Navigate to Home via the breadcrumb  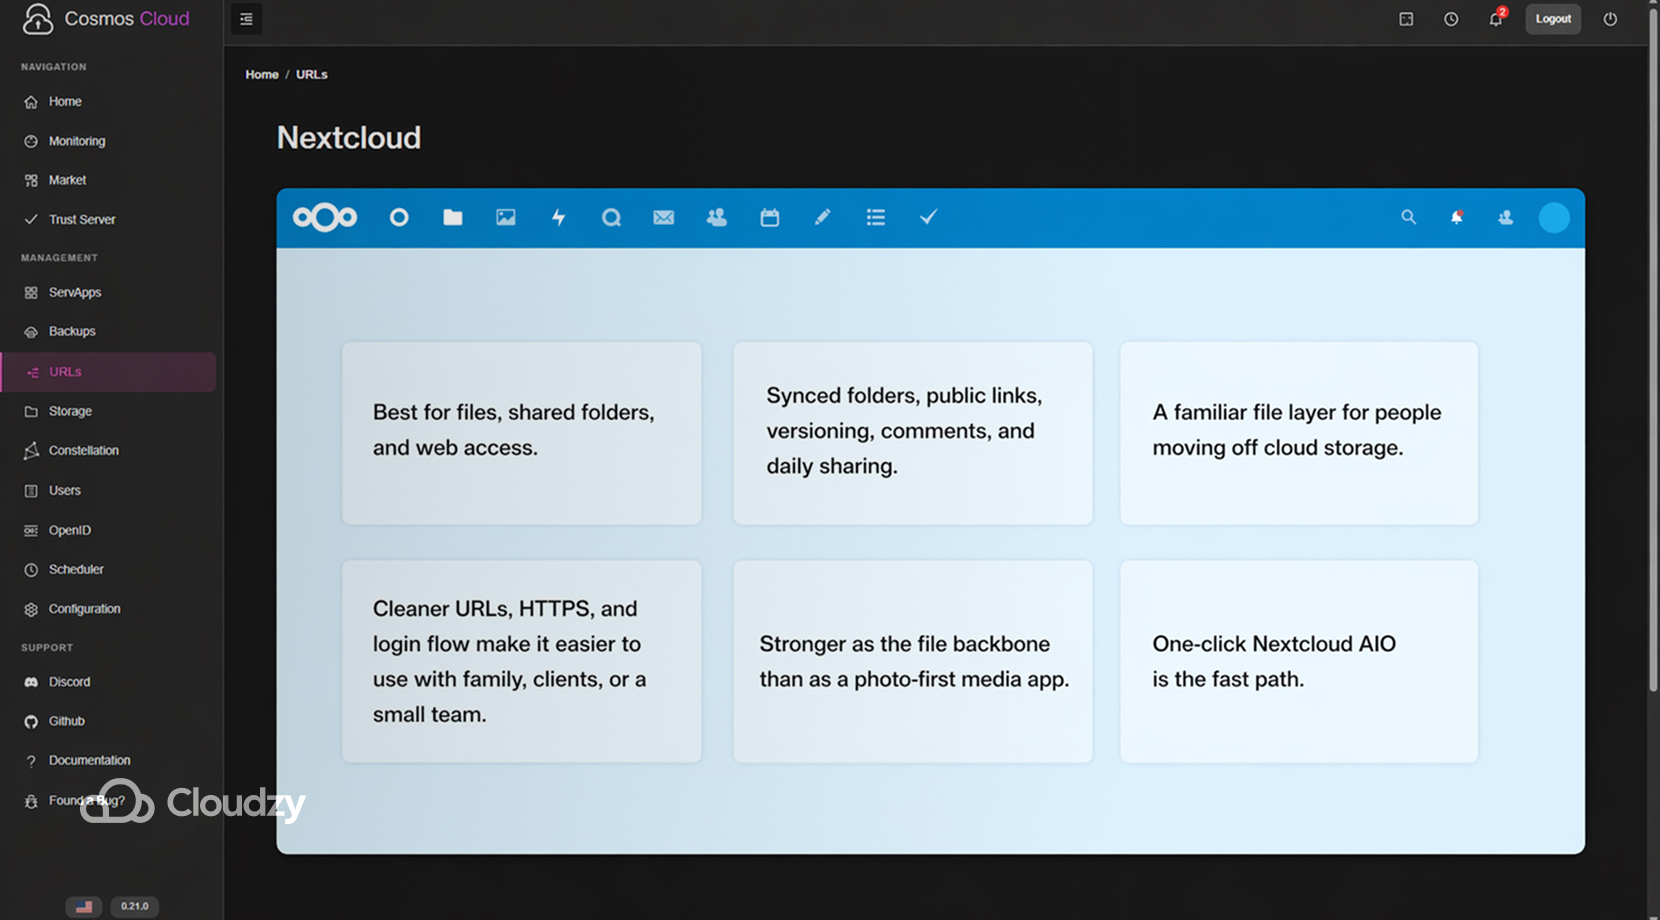[x=262, y=74]
